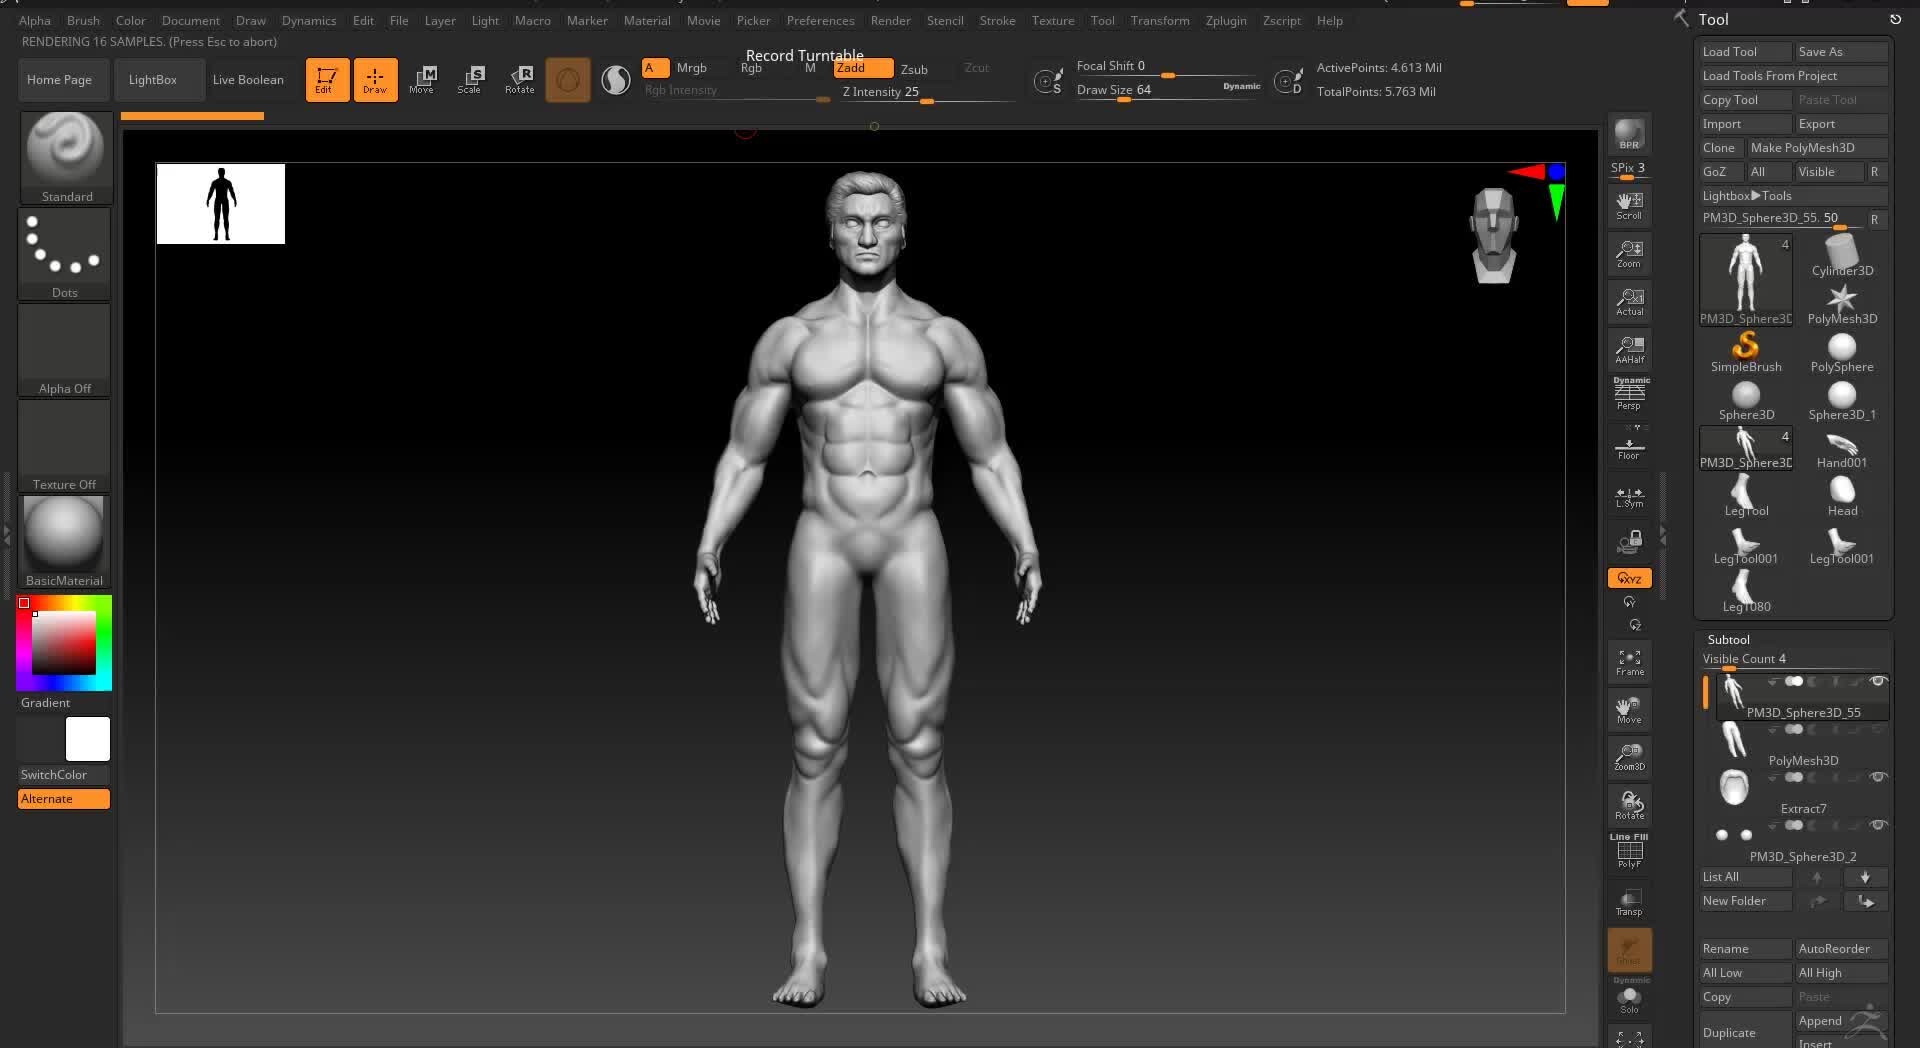Screen dimensions: 1920x1048
Task: Open the Render menu
Action: [890, 20]
